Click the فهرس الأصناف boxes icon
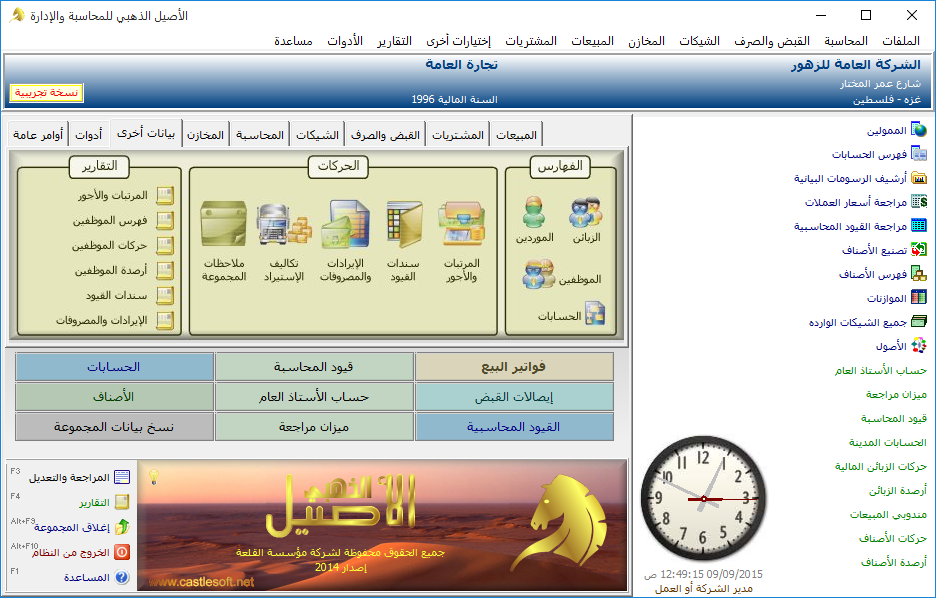Screen dimensions: 936x598 [x=919, y=273]
